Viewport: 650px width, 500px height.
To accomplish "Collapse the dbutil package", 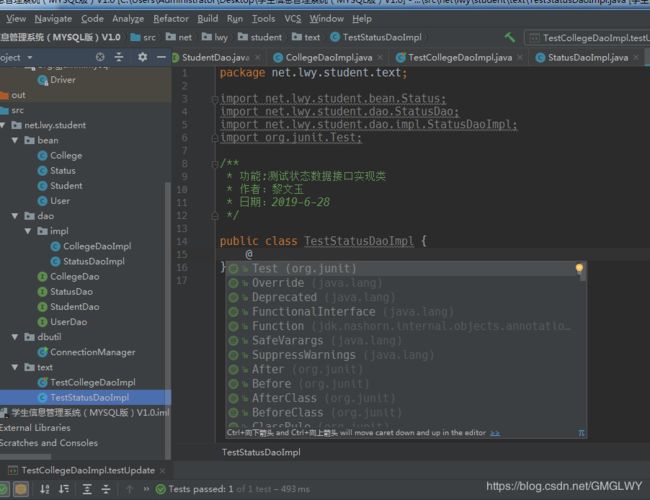I will click(x=15, y=337).
